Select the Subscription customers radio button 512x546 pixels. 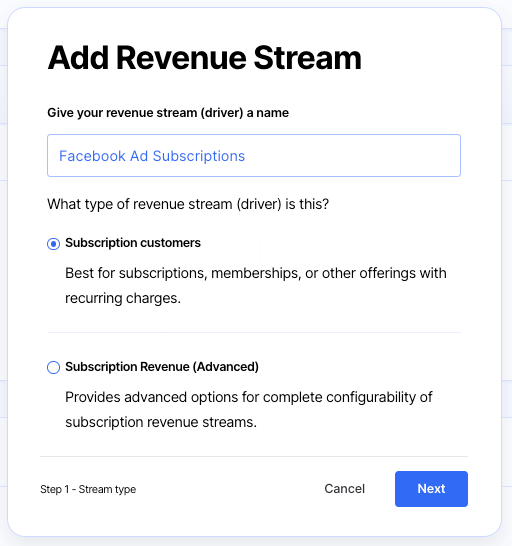click(53, 244)
